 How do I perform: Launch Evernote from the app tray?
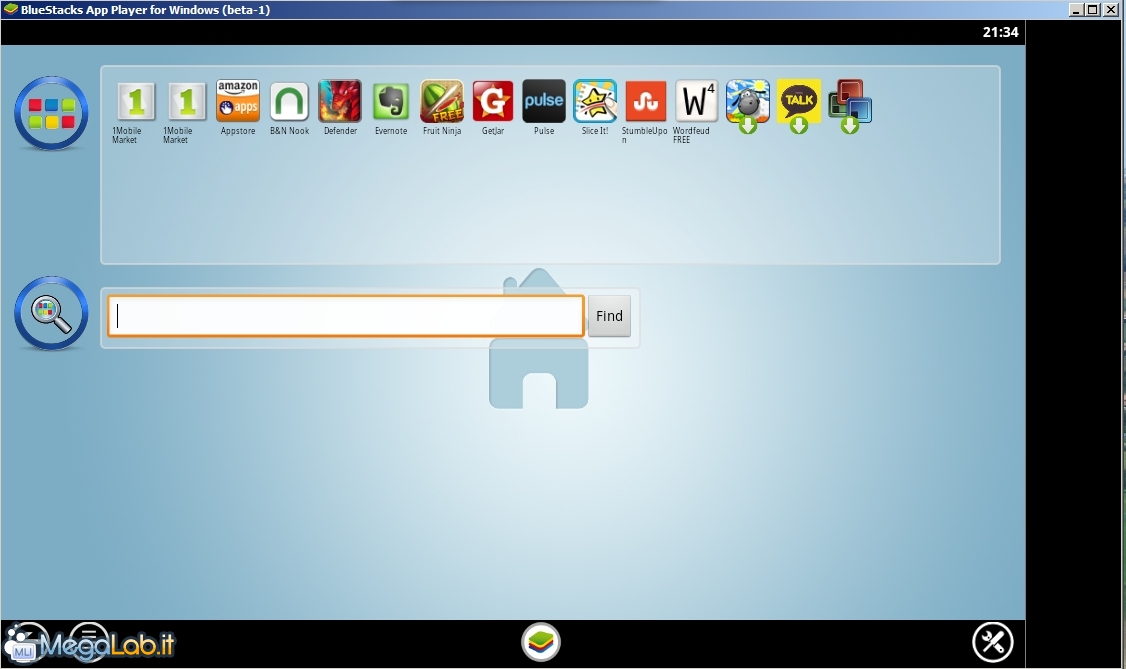click(391, 102)
